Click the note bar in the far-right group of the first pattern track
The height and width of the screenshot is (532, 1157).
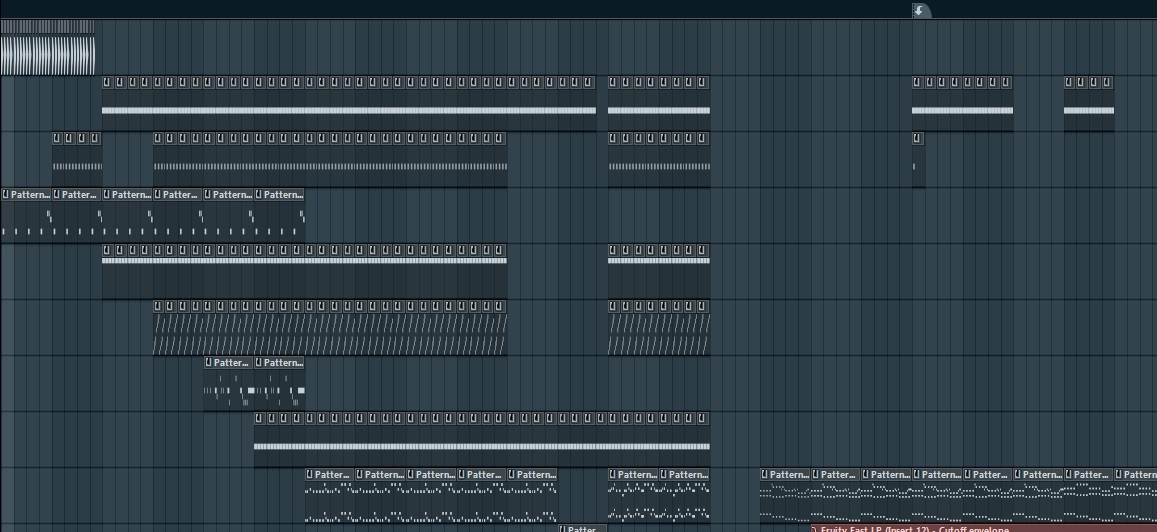pyautogui.click(x=1088, y=110)
